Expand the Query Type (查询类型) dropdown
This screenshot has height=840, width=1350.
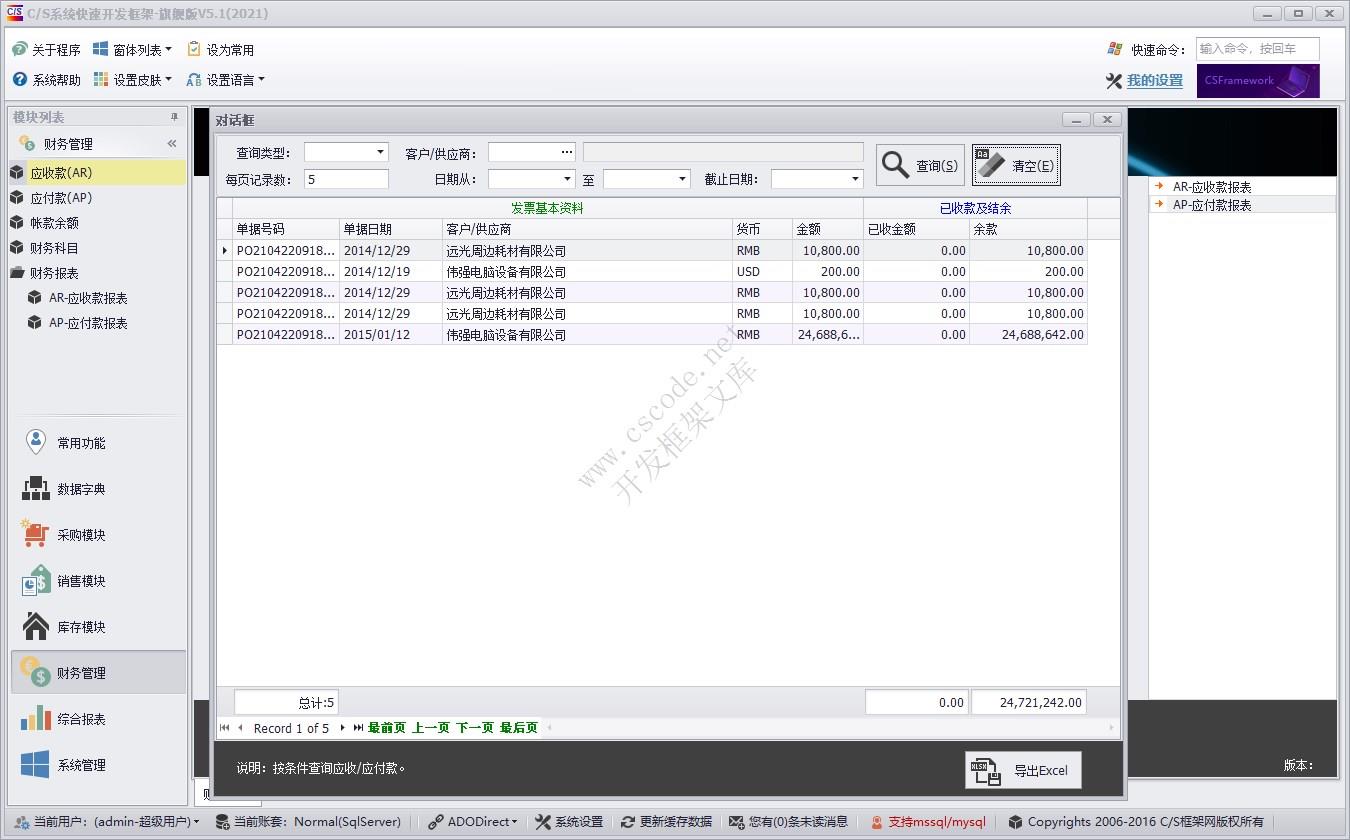click(x=380, y=153)
